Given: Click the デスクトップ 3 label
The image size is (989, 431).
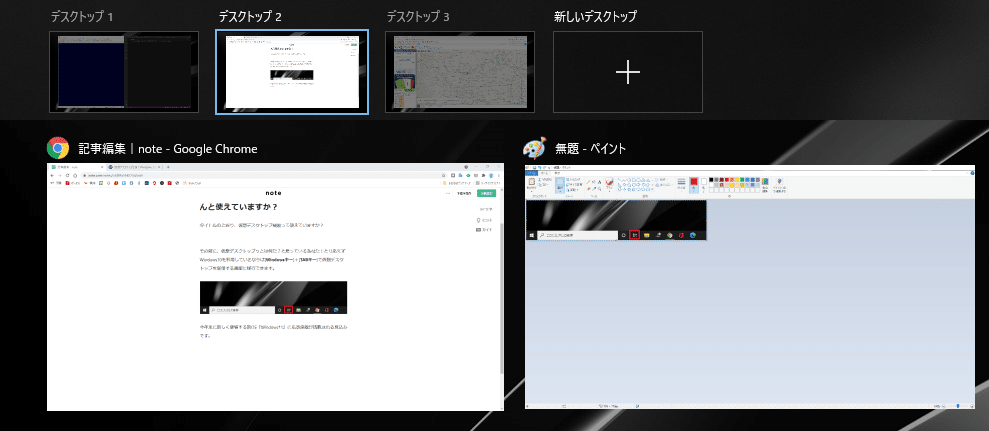Looking at the screenshot, I should tap(418, 16).
